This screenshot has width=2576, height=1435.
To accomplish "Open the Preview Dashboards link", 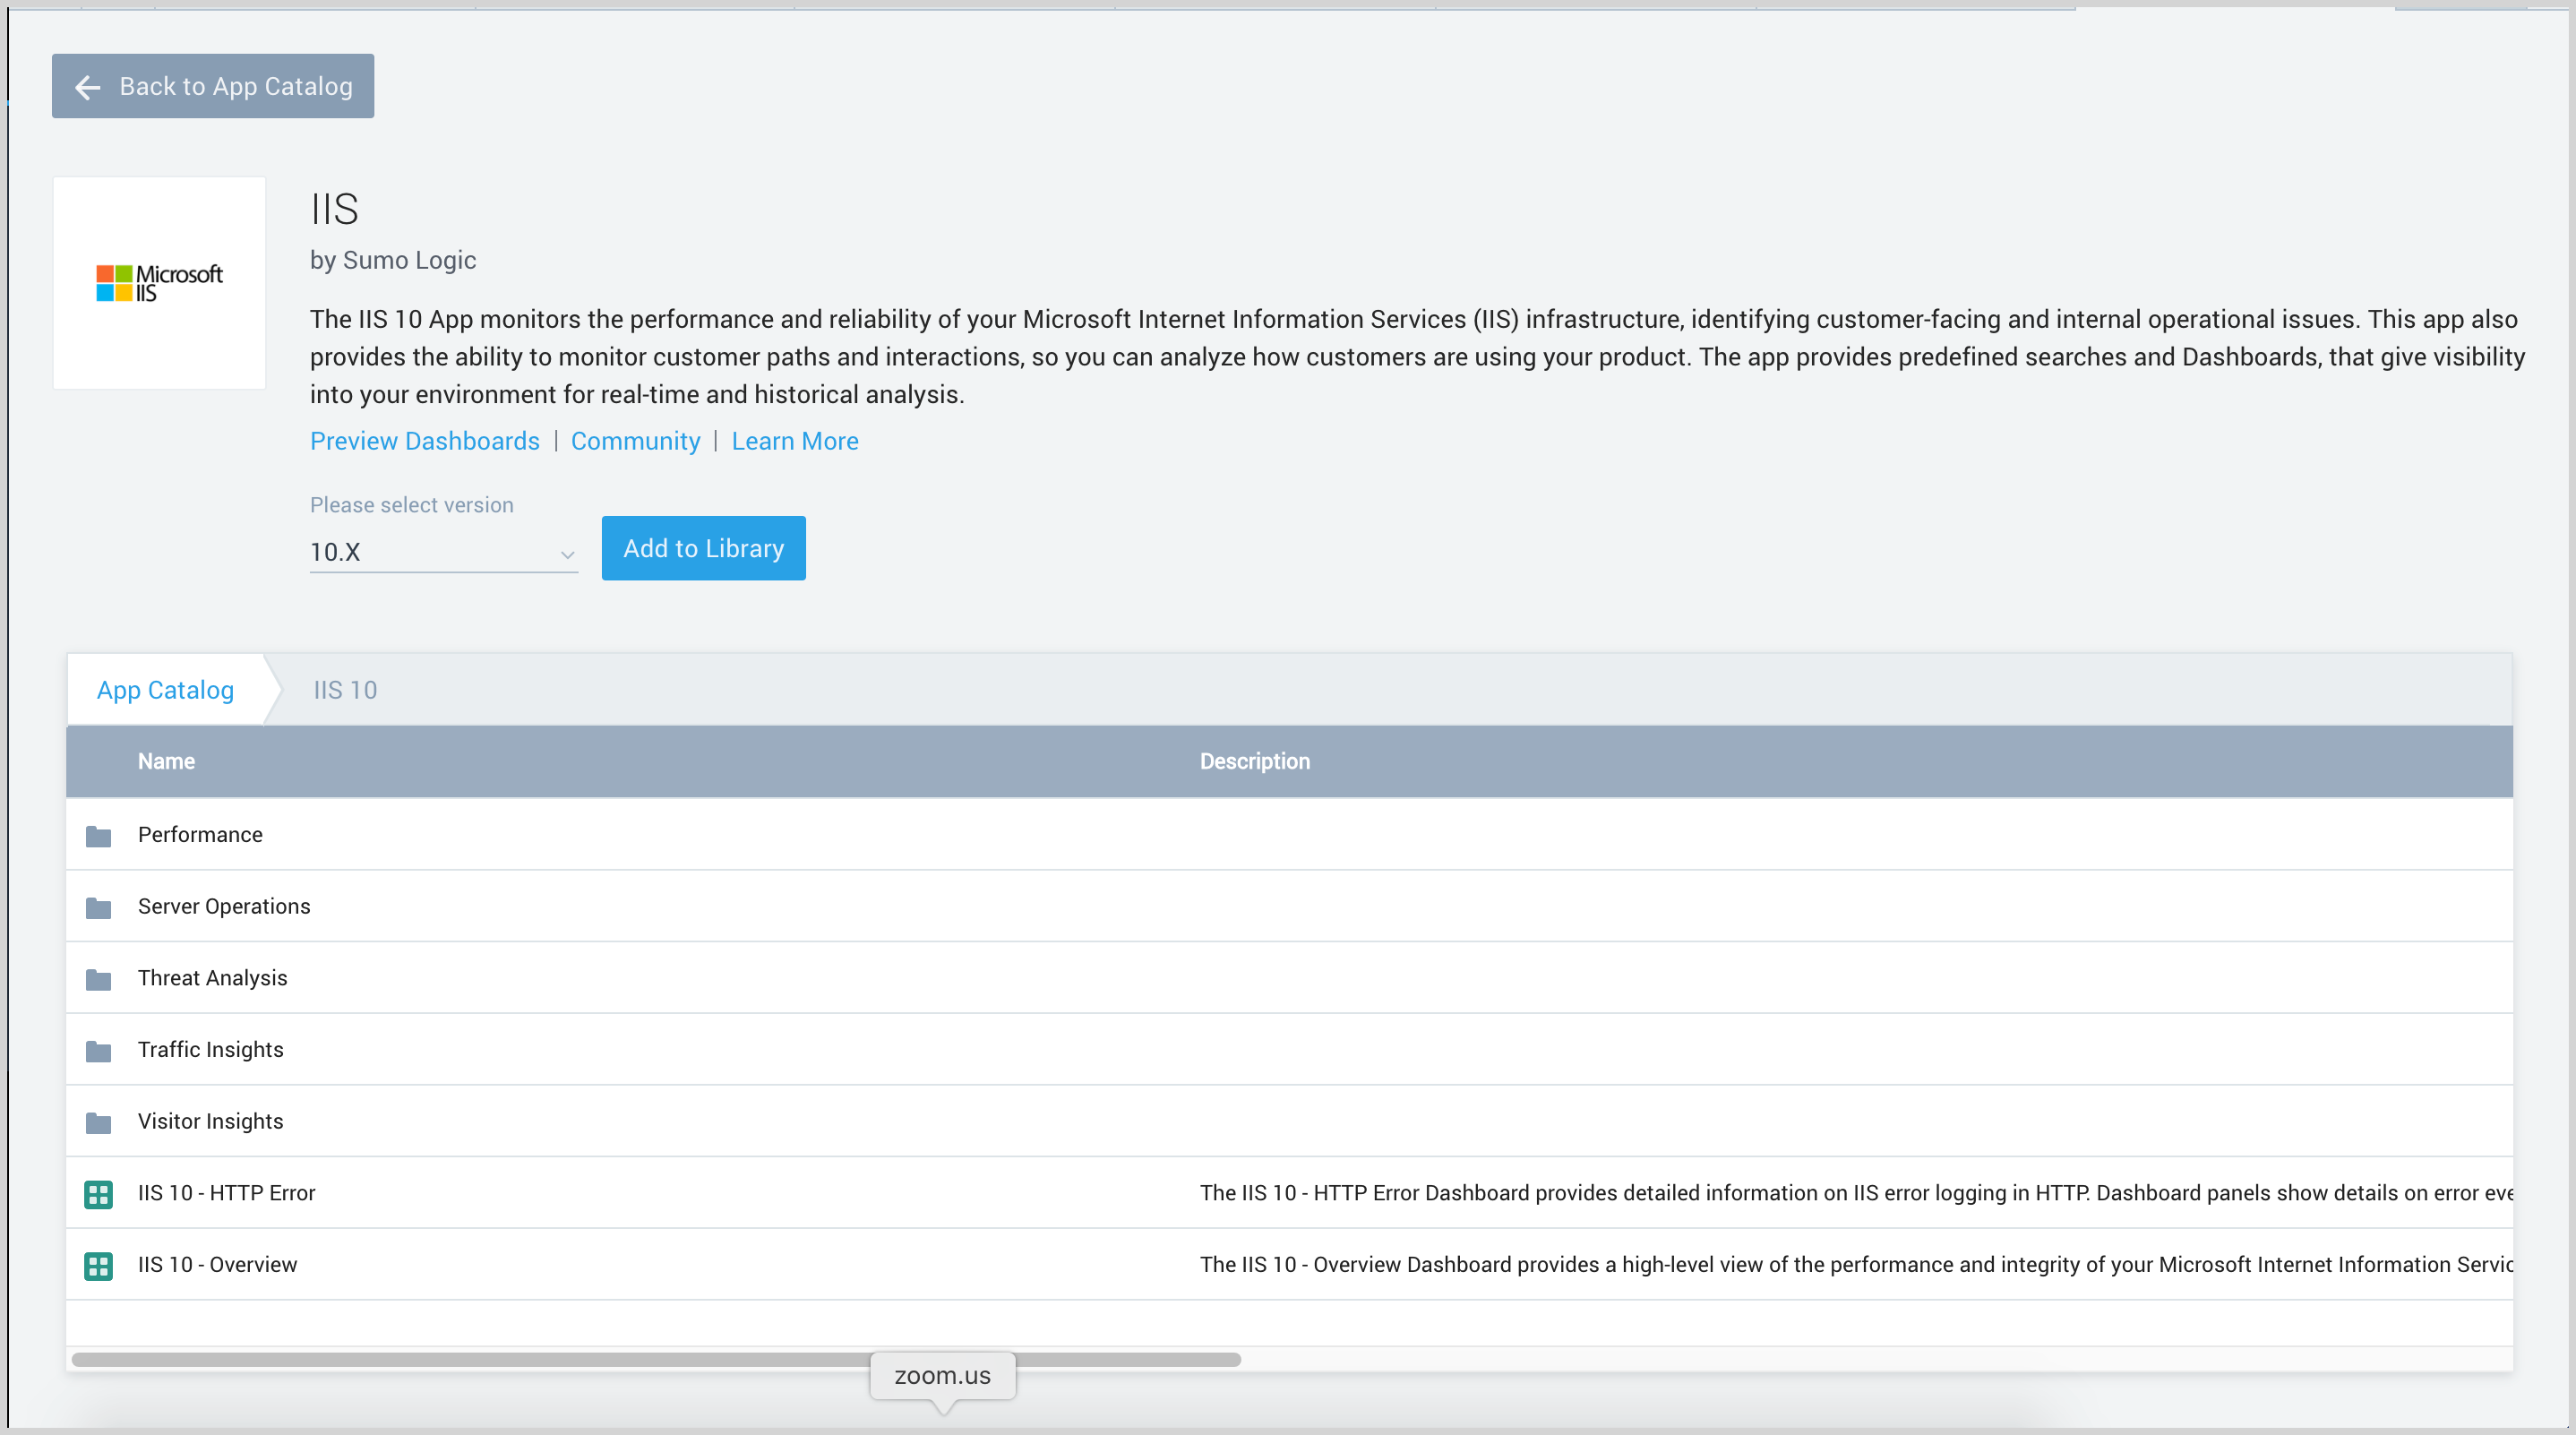I will click(424, 441).
